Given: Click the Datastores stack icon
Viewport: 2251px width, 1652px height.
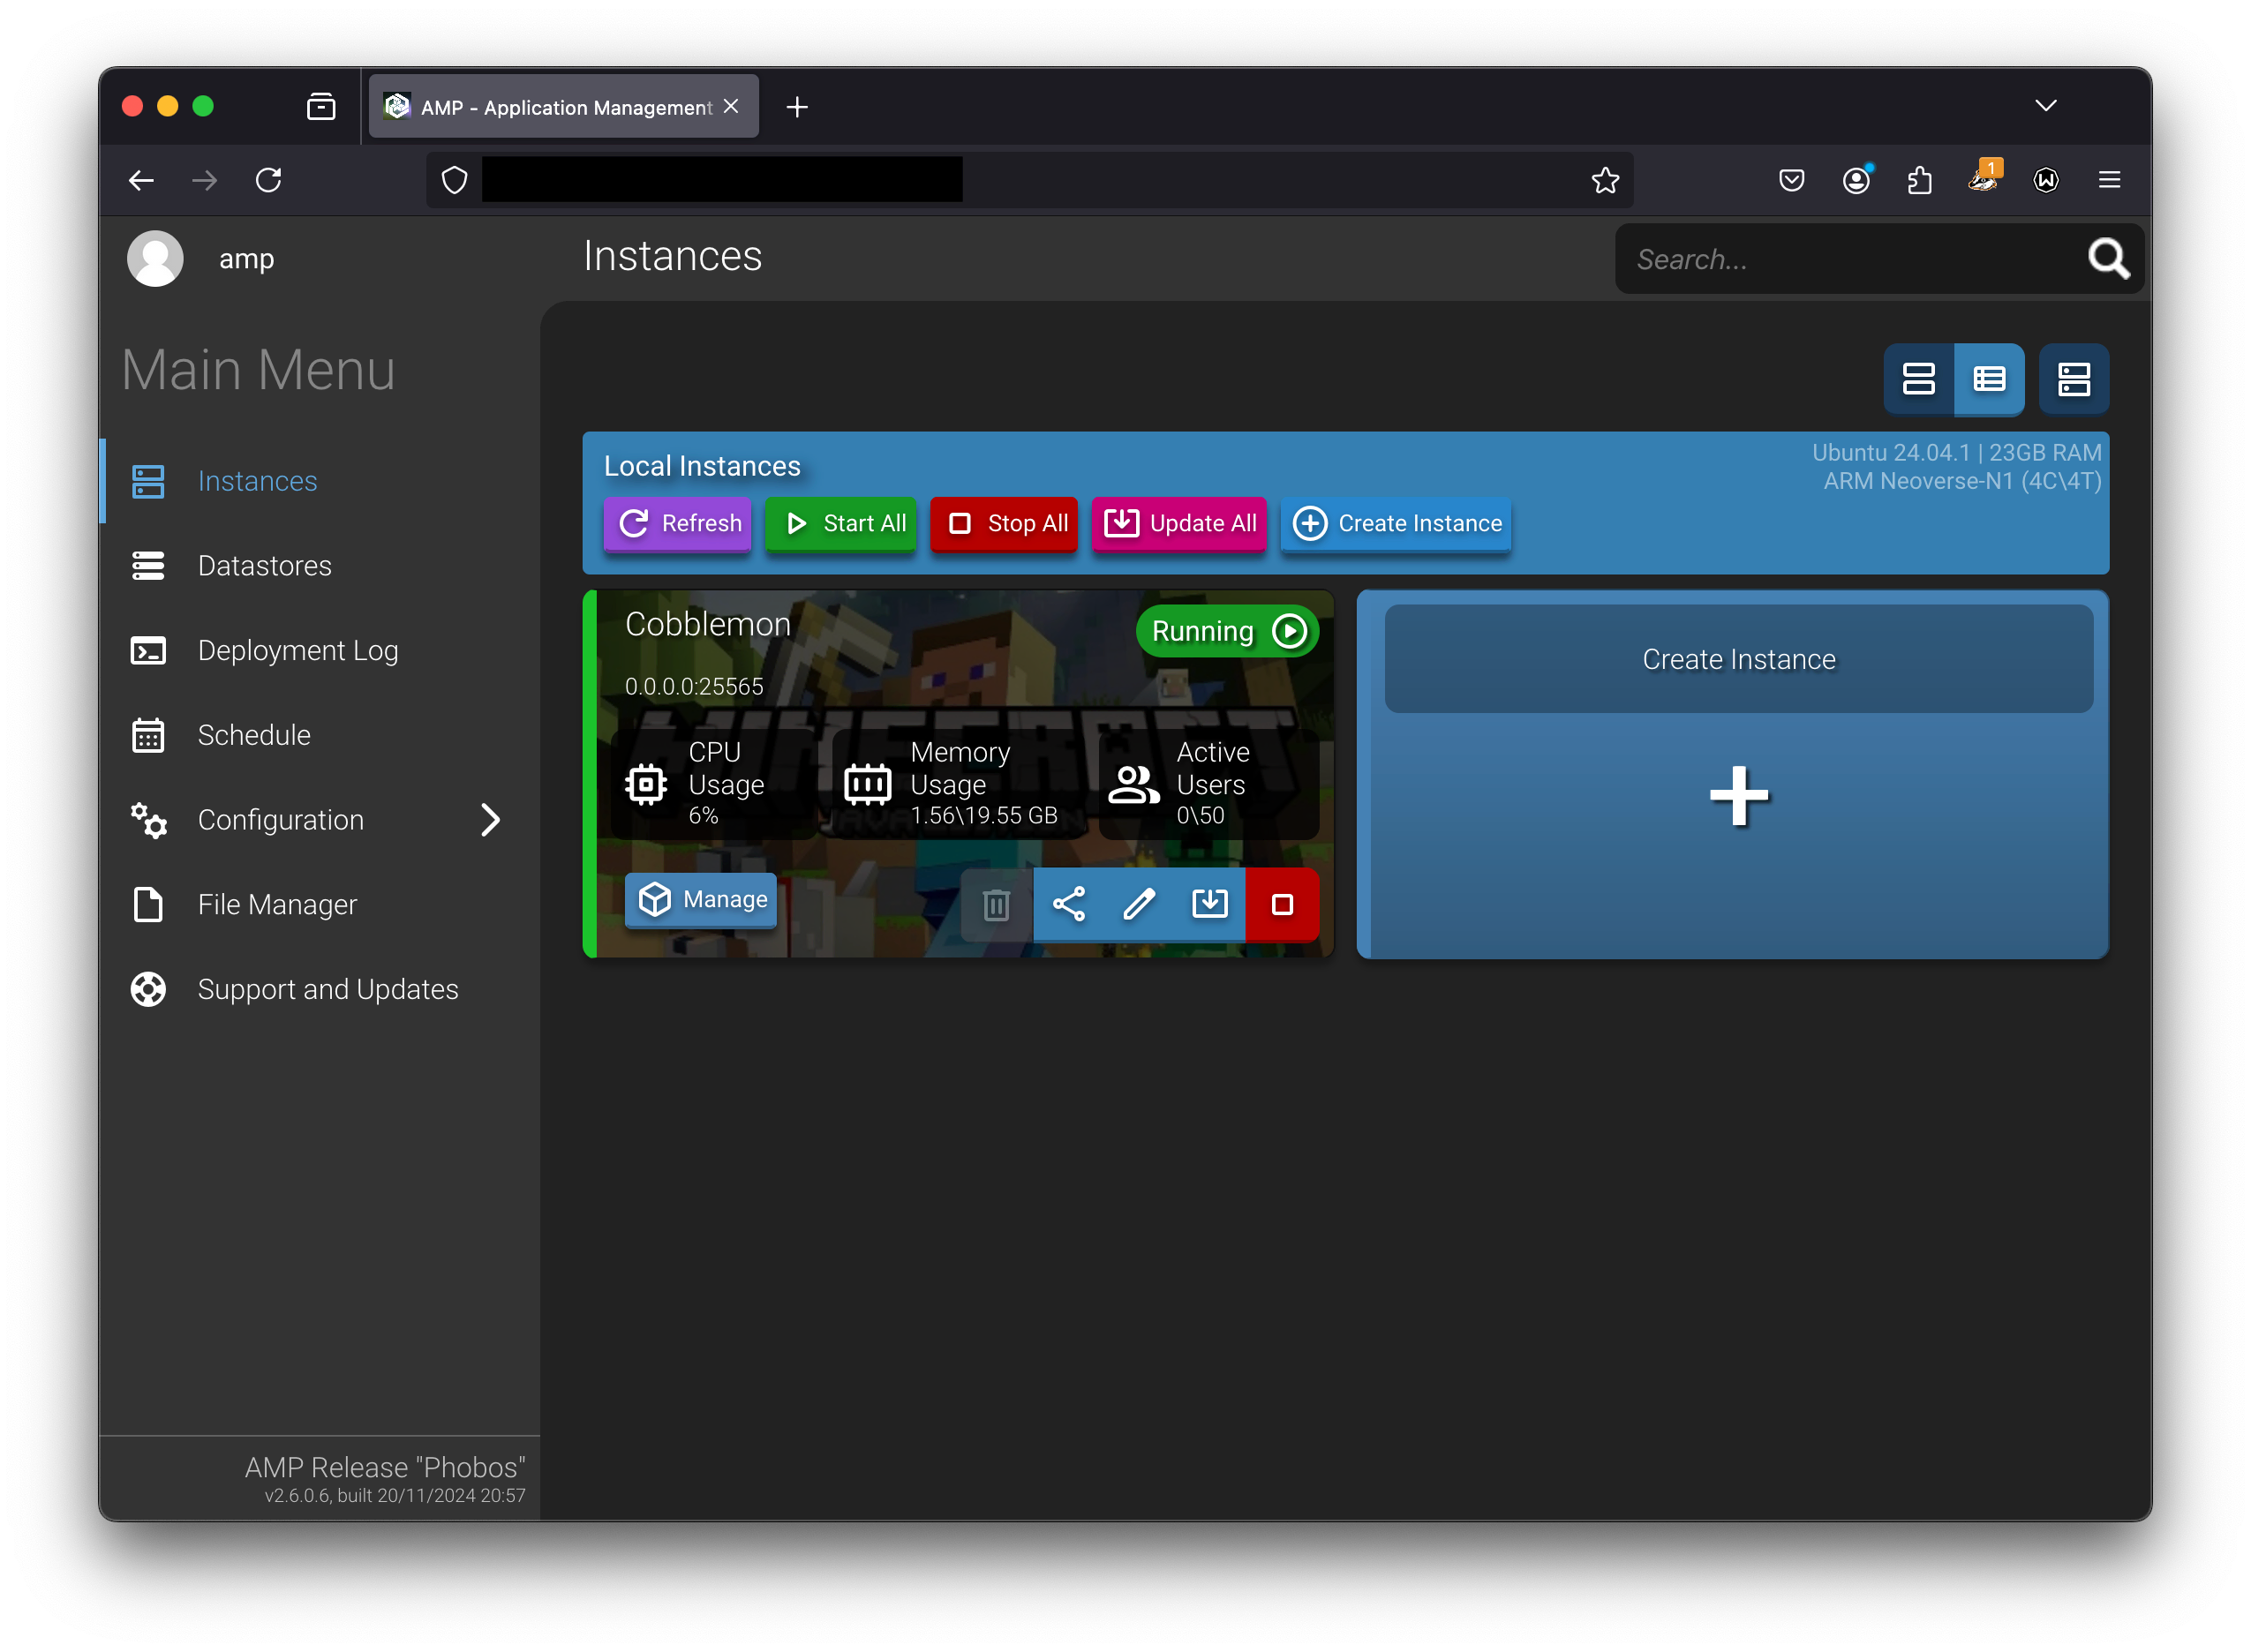Looking at the screenshot, I should click(148, 566).
